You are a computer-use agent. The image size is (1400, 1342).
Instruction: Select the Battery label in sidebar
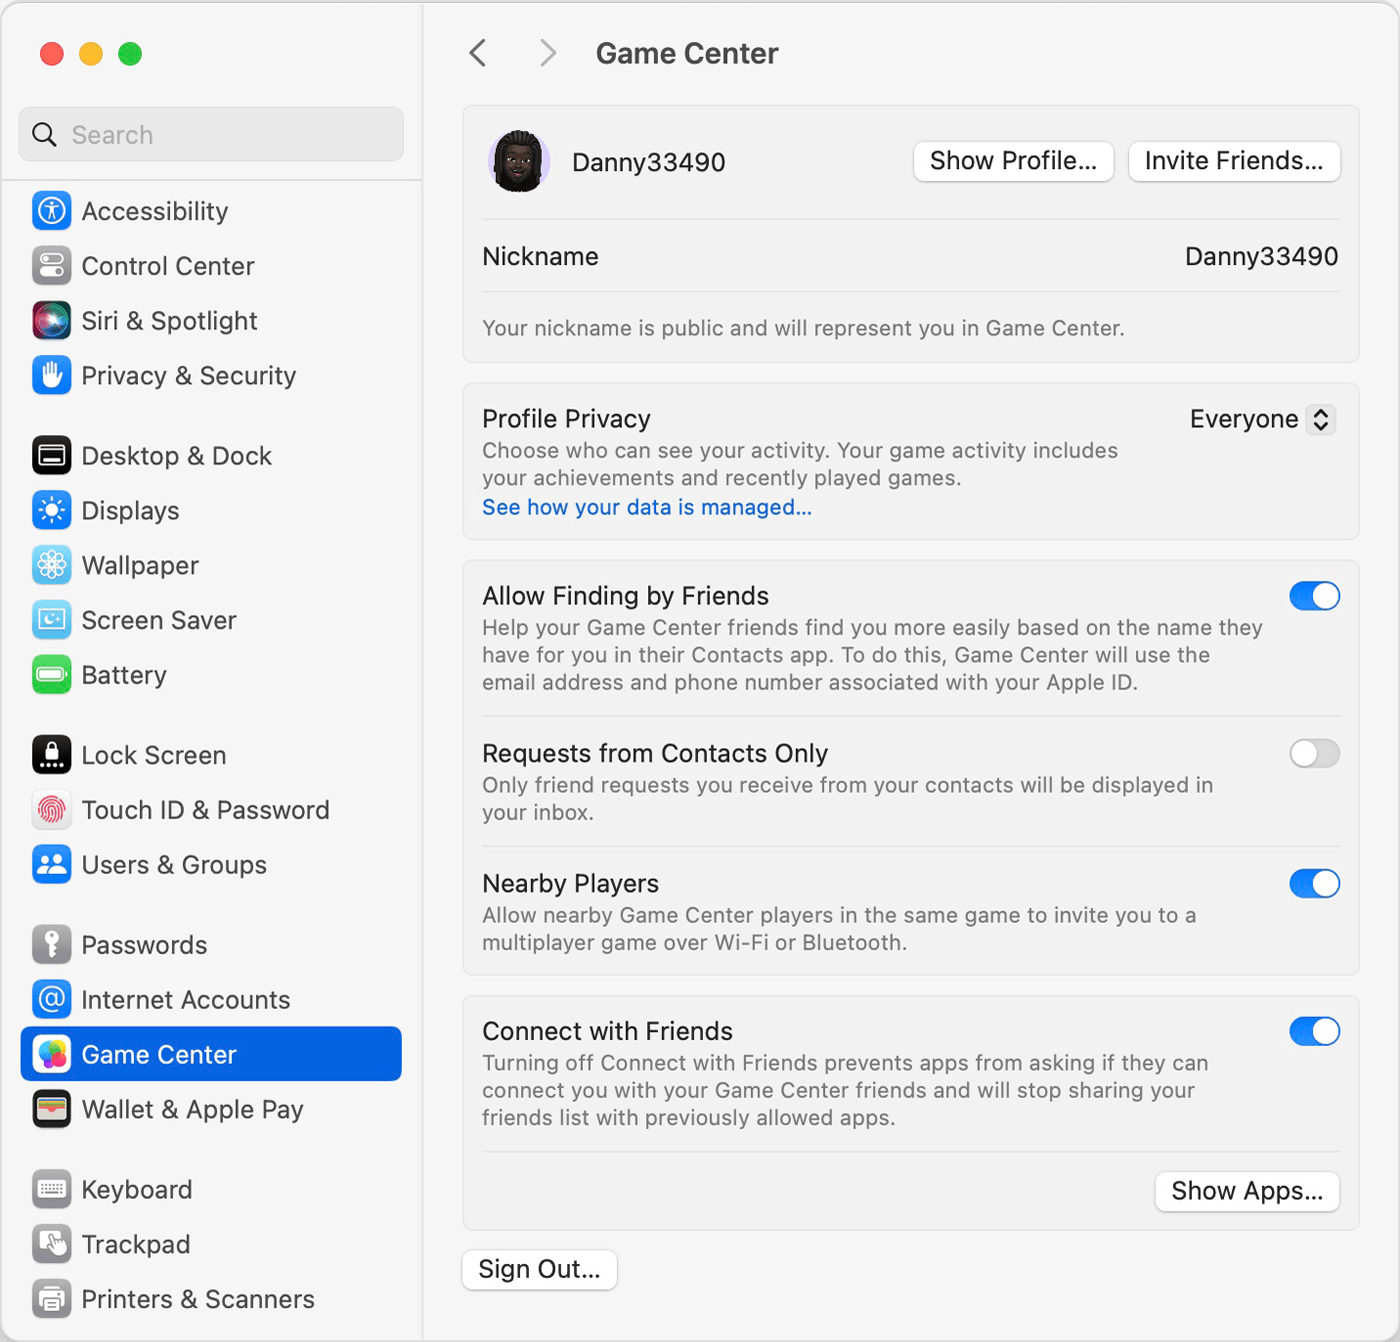124,675
